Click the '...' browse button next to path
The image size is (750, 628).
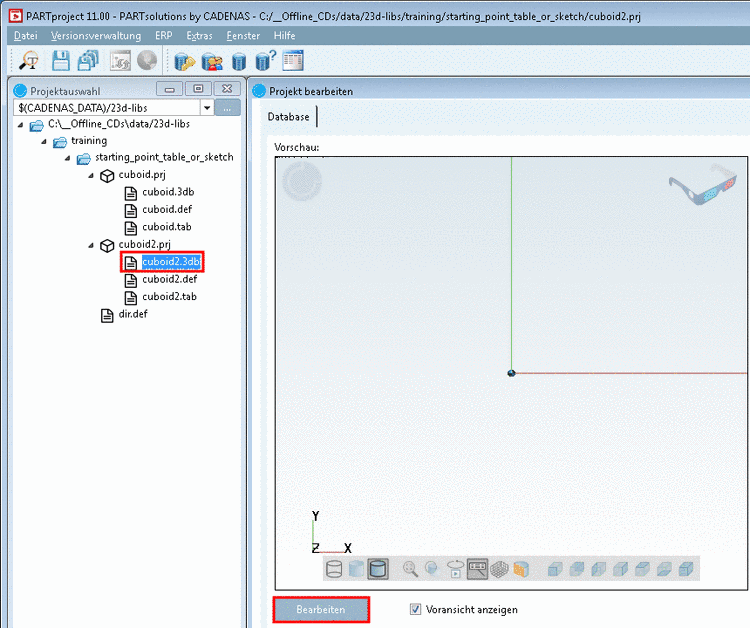coord(227,108)
